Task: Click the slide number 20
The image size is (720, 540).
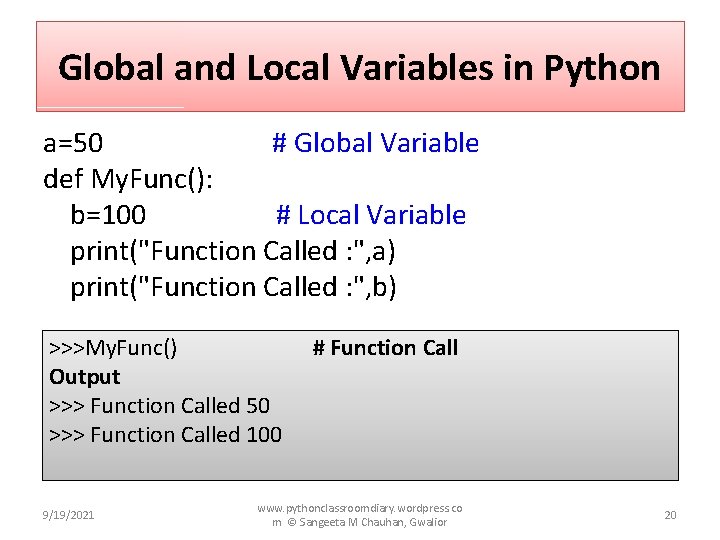Action: pyautogui.click(x=670, y=515)
